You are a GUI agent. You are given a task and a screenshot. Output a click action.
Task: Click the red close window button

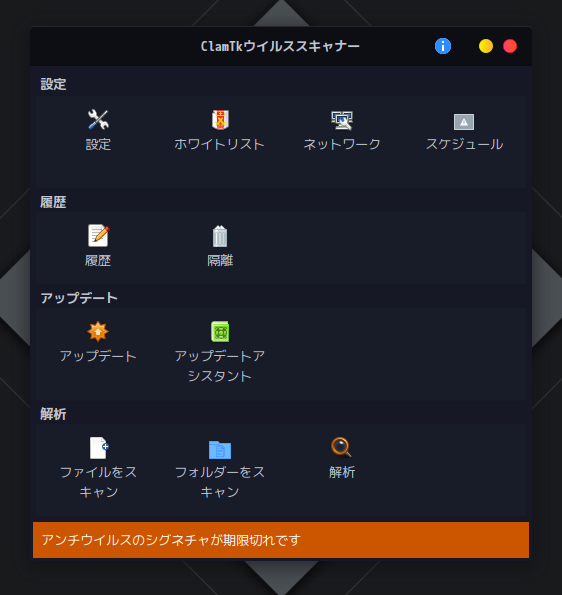[510, 46]
